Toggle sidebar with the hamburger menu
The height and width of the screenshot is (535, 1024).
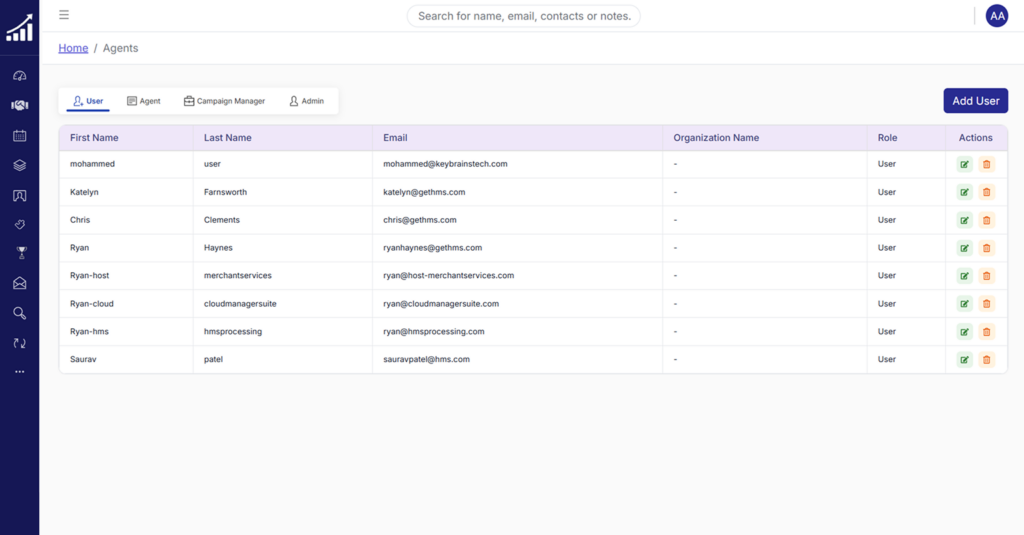point(64,15)
